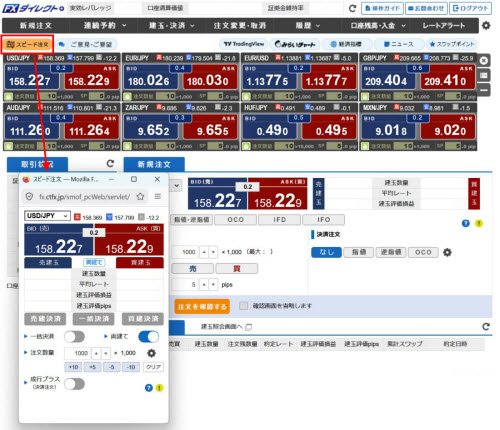Refresh the trading status panel
500x430 pixels.
tap(110, 164)
